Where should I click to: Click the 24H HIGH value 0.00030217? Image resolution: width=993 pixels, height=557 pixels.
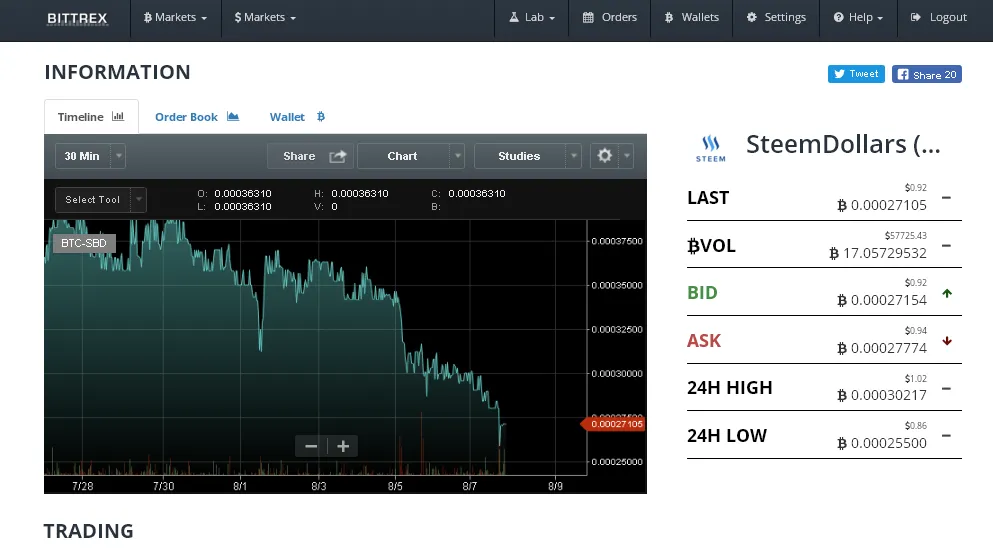pyautogui.click(x=882, y=395)
